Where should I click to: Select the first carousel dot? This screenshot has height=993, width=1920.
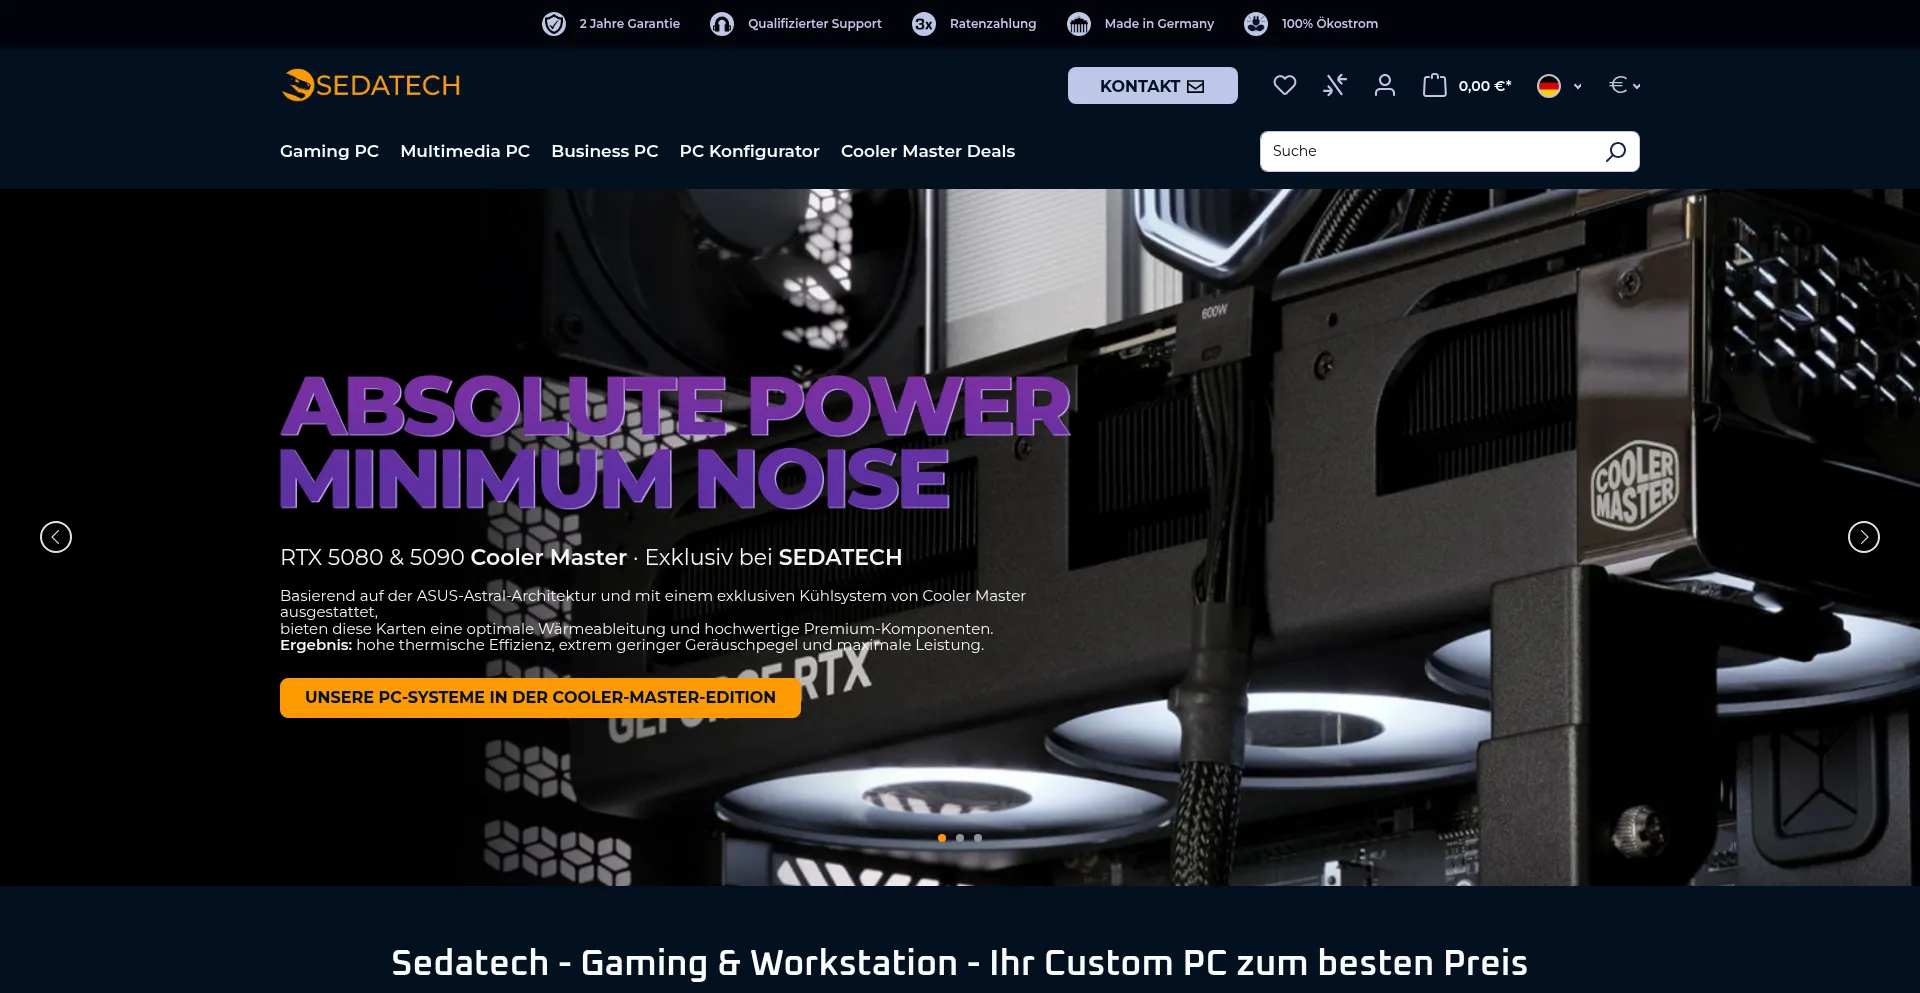click(x=942, y=838)
